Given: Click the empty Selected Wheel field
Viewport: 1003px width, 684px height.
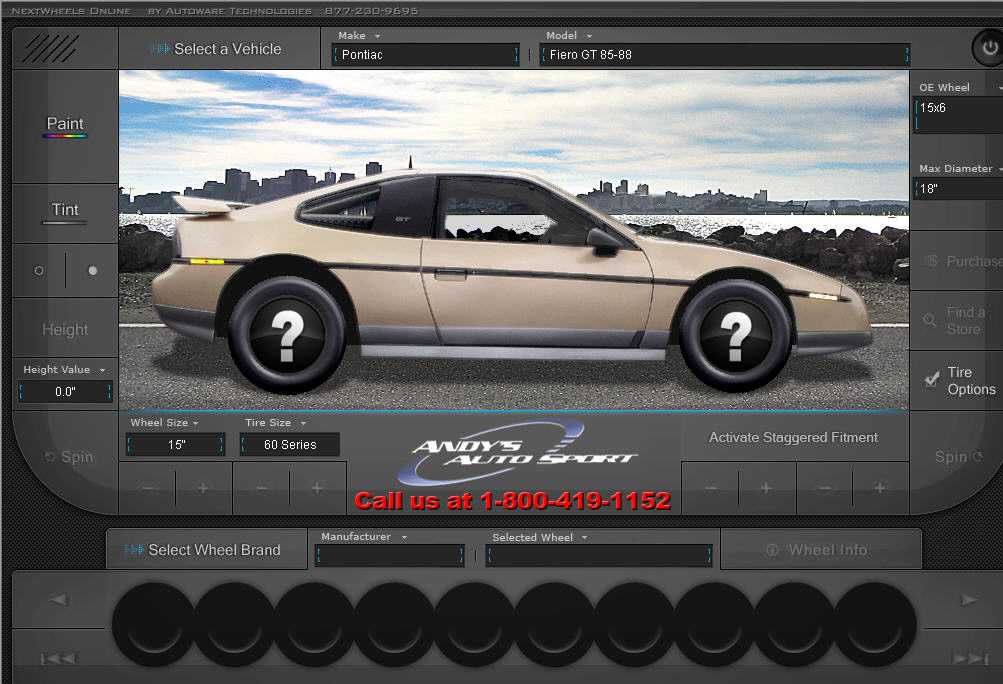Looking at the screenshot, I should click(599, 556).
